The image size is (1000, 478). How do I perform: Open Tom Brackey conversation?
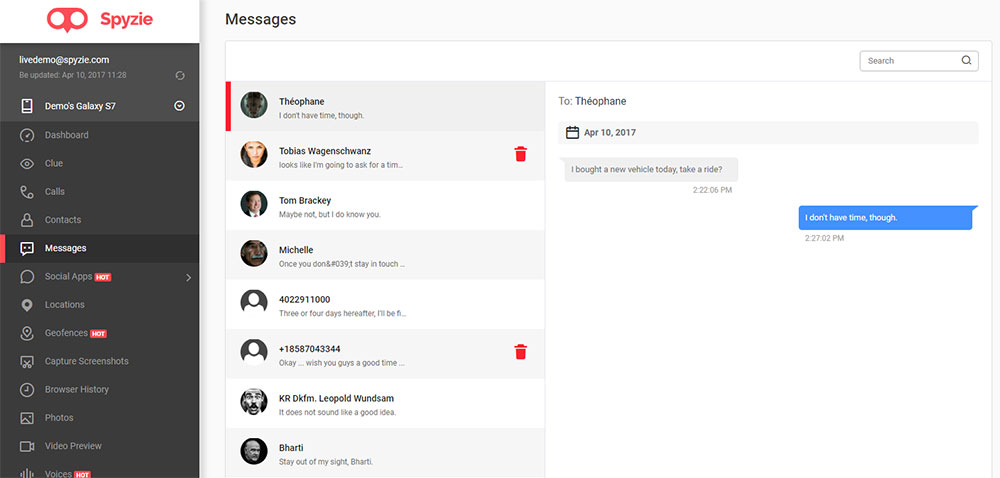pyautogui.click(x=385, y=206)
